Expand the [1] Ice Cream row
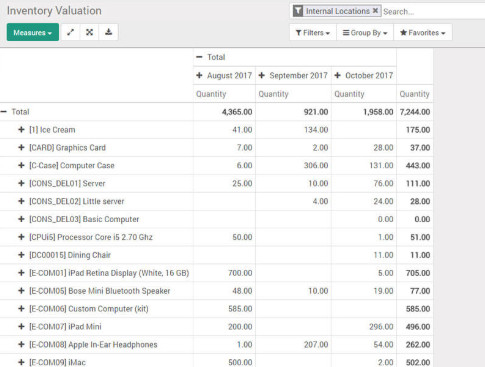Viewport: 485px width, 367px height. pyautogui.click(x=21, y=130)
